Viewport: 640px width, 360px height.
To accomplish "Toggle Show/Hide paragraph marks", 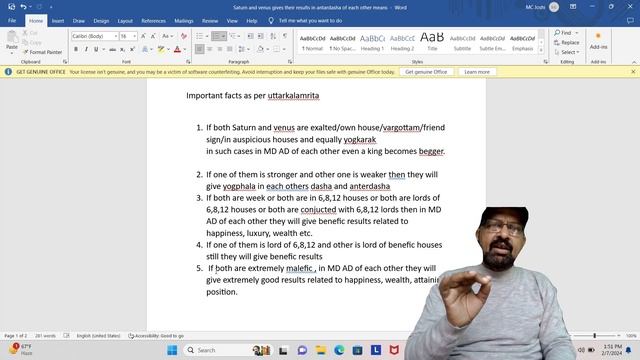I will [285, 36].
